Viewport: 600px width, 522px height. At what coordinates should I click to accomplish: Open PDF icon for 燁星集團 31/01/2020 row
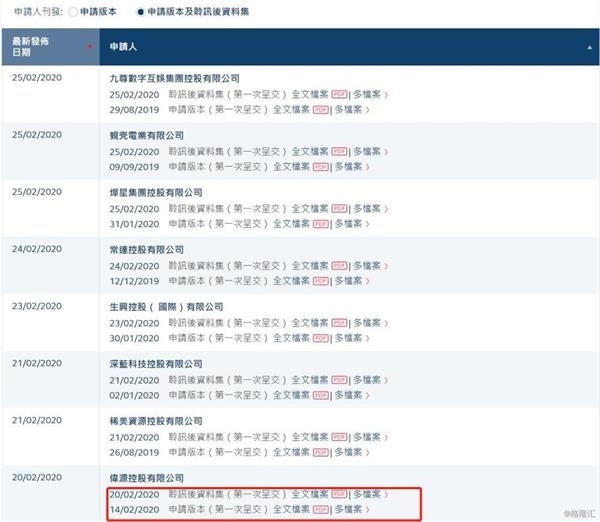click(x=321, y=224)
